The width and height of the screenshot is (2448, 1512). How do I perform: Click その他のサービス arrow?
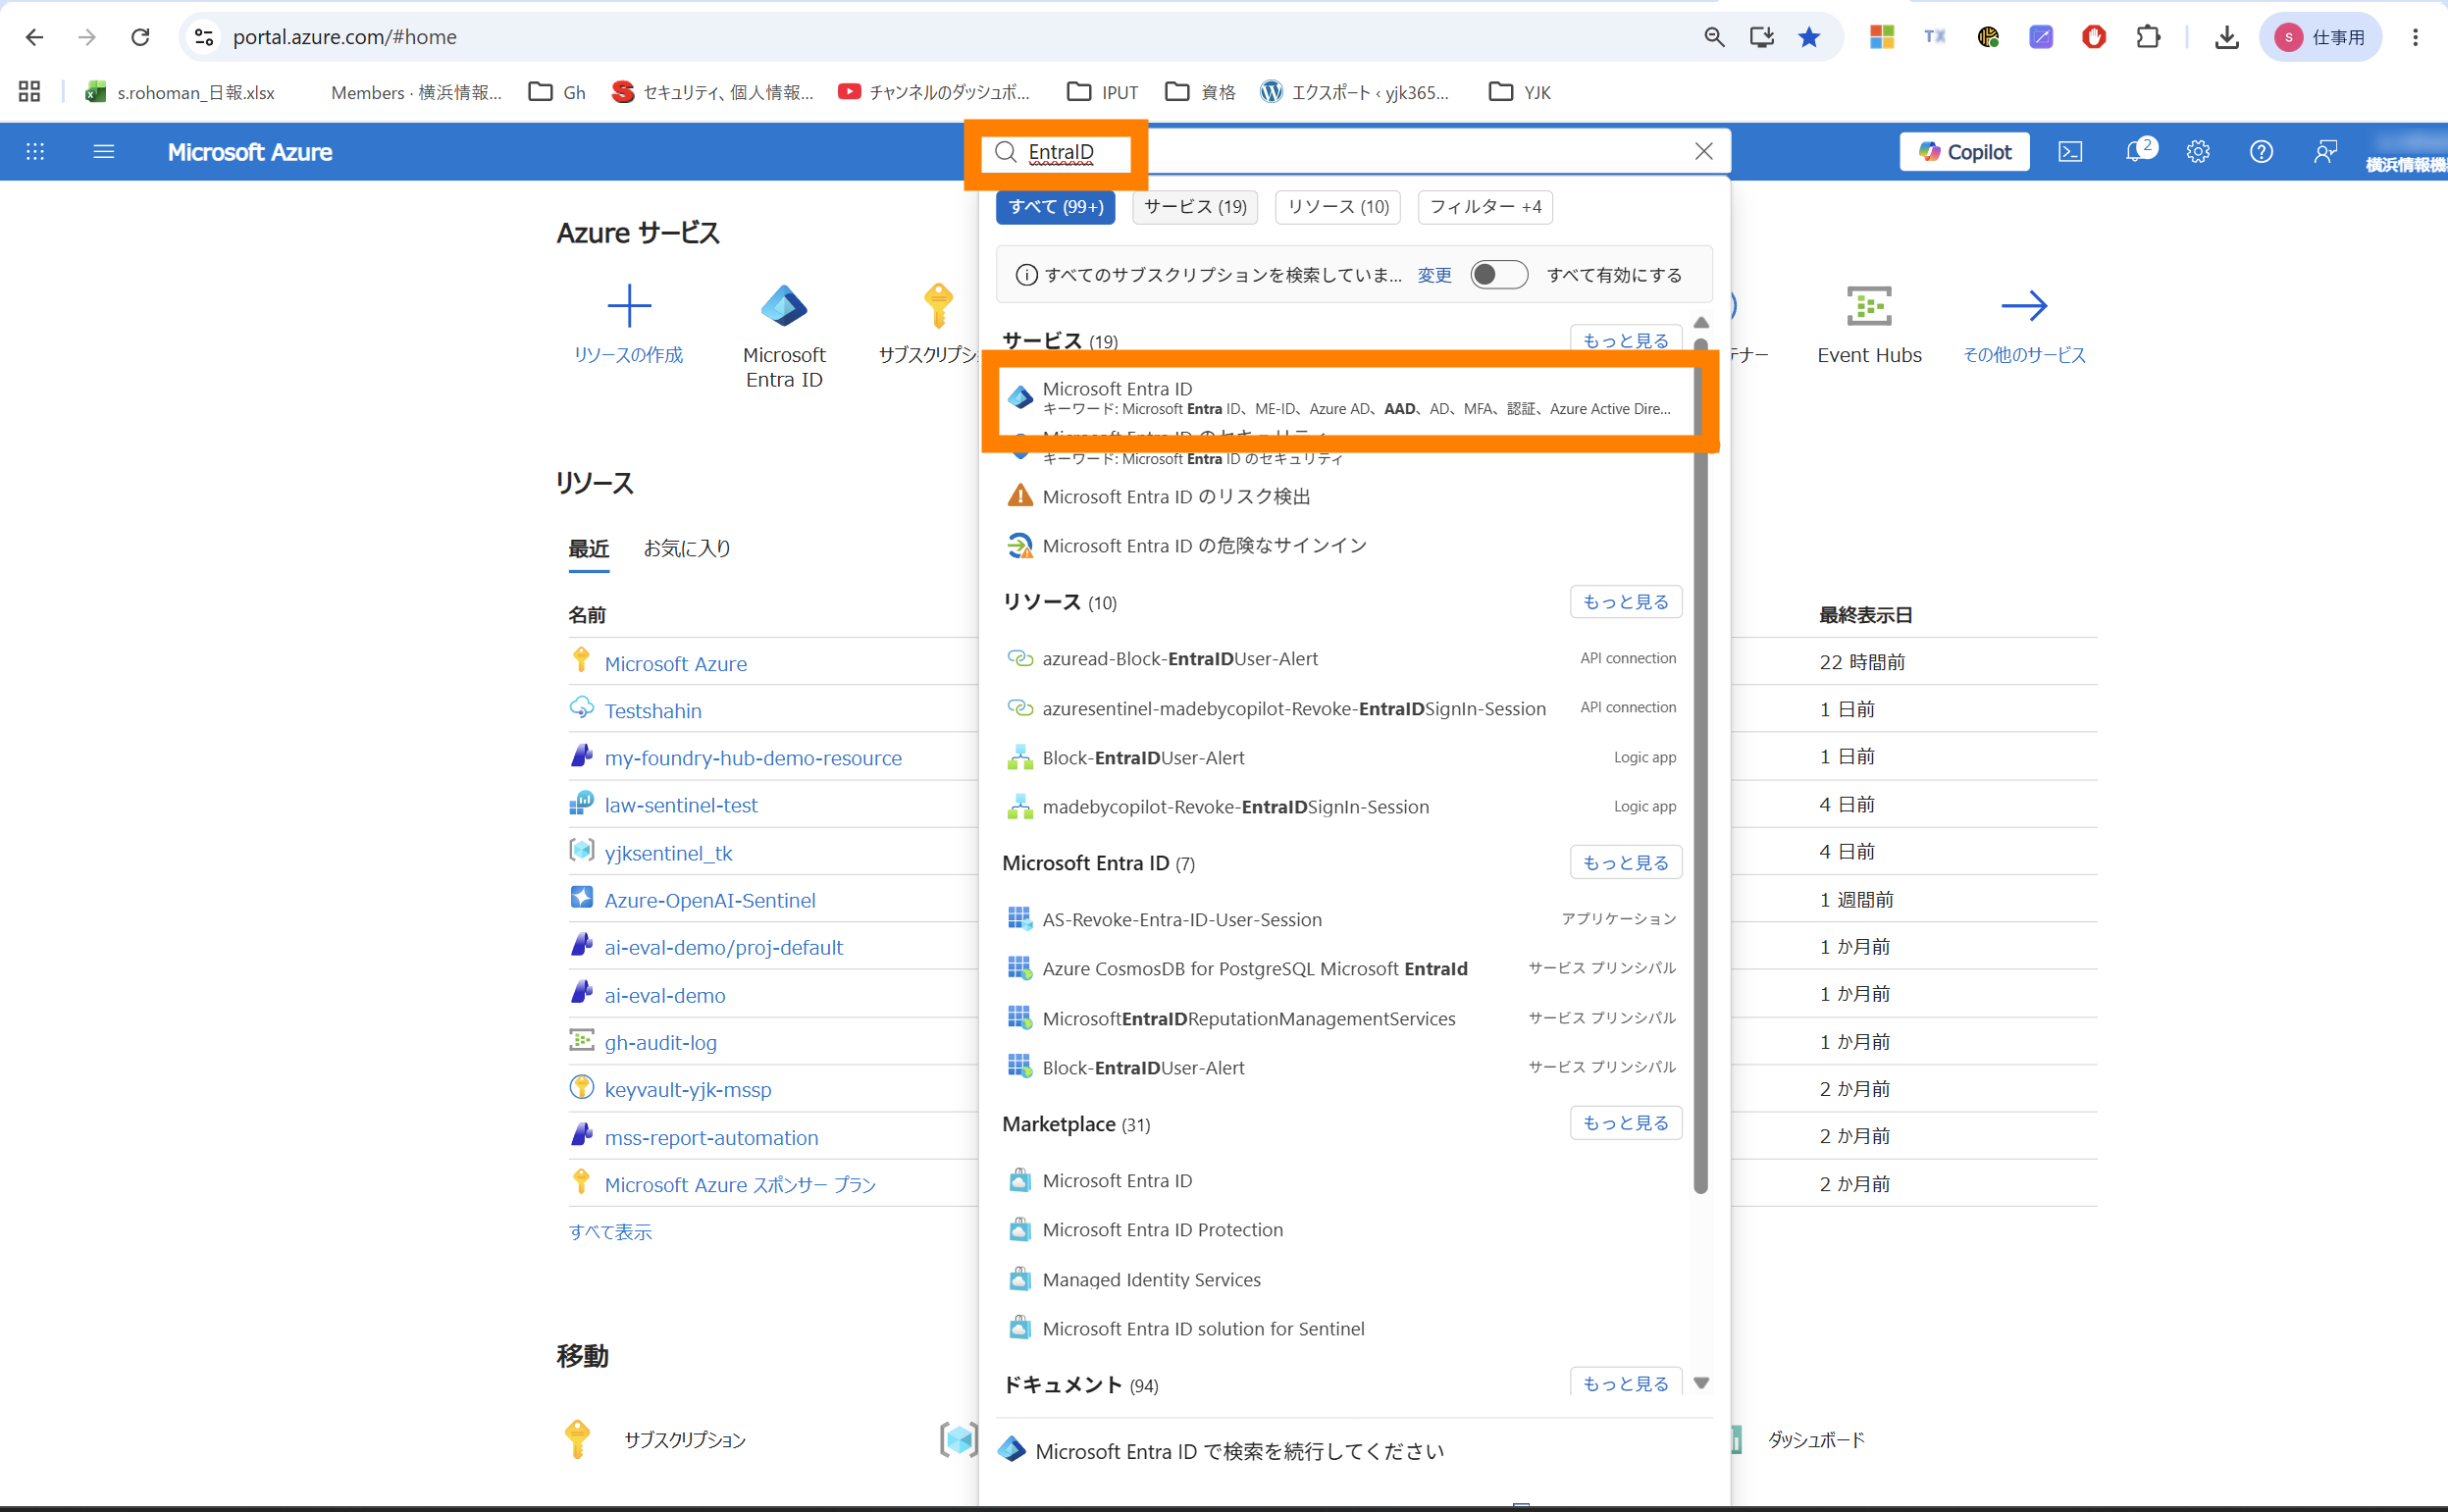pyautogui.click(x=2024, y=306)
